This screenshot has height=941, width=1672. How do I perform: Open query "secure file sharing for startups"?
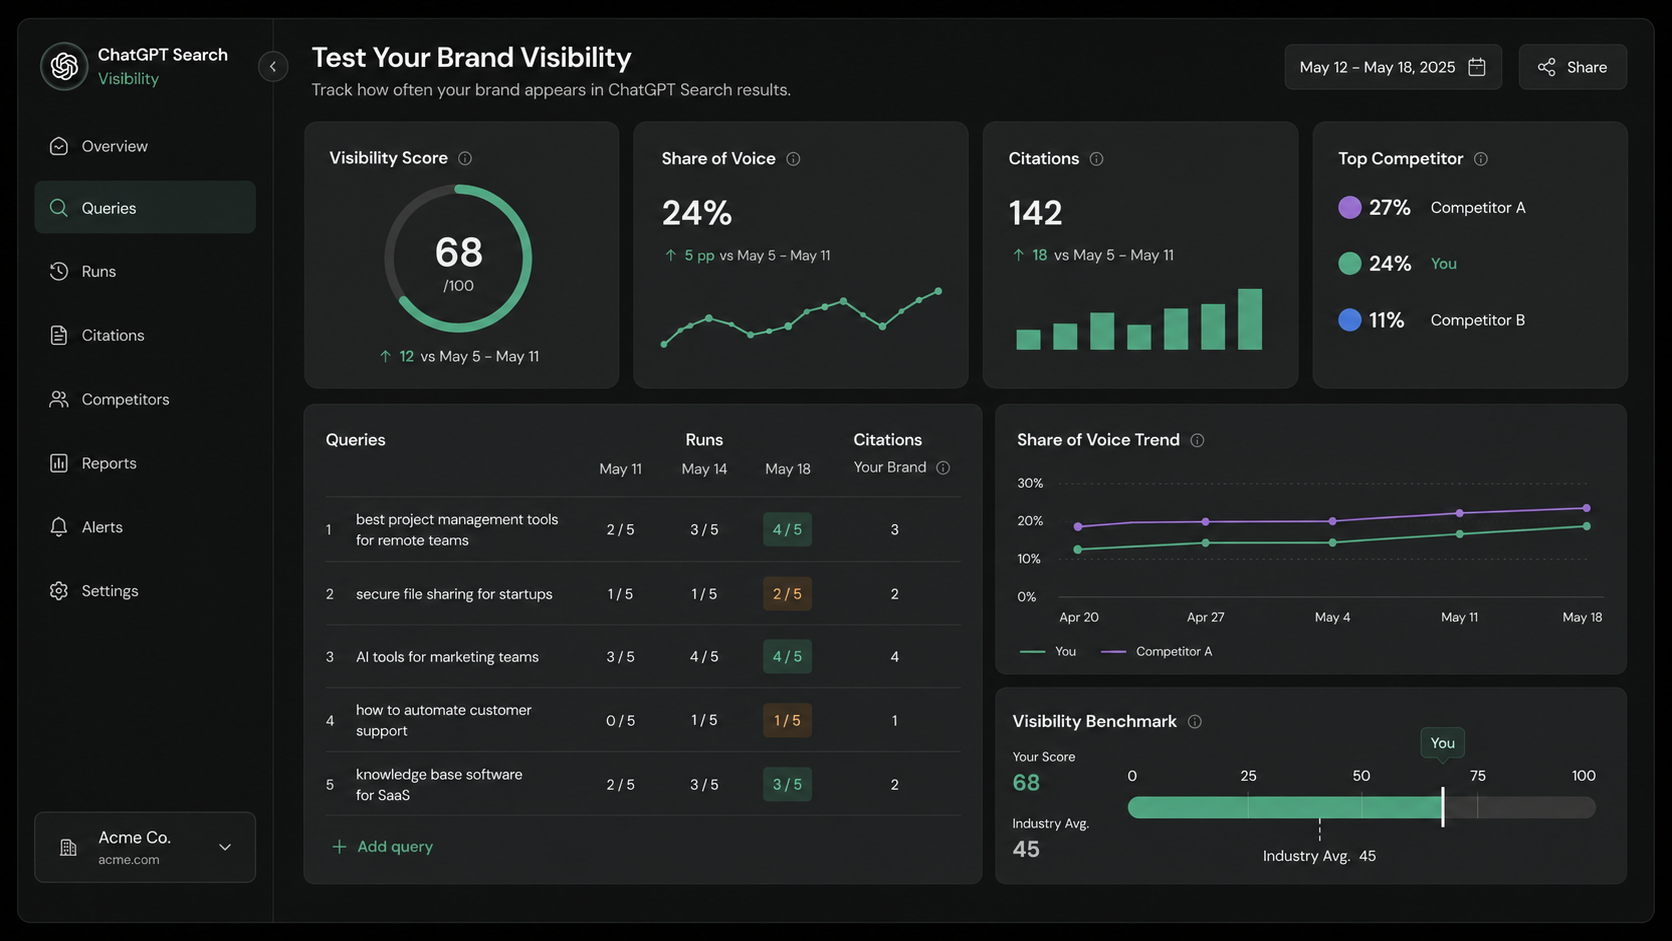pyautogui.click(x=454, y=594)
